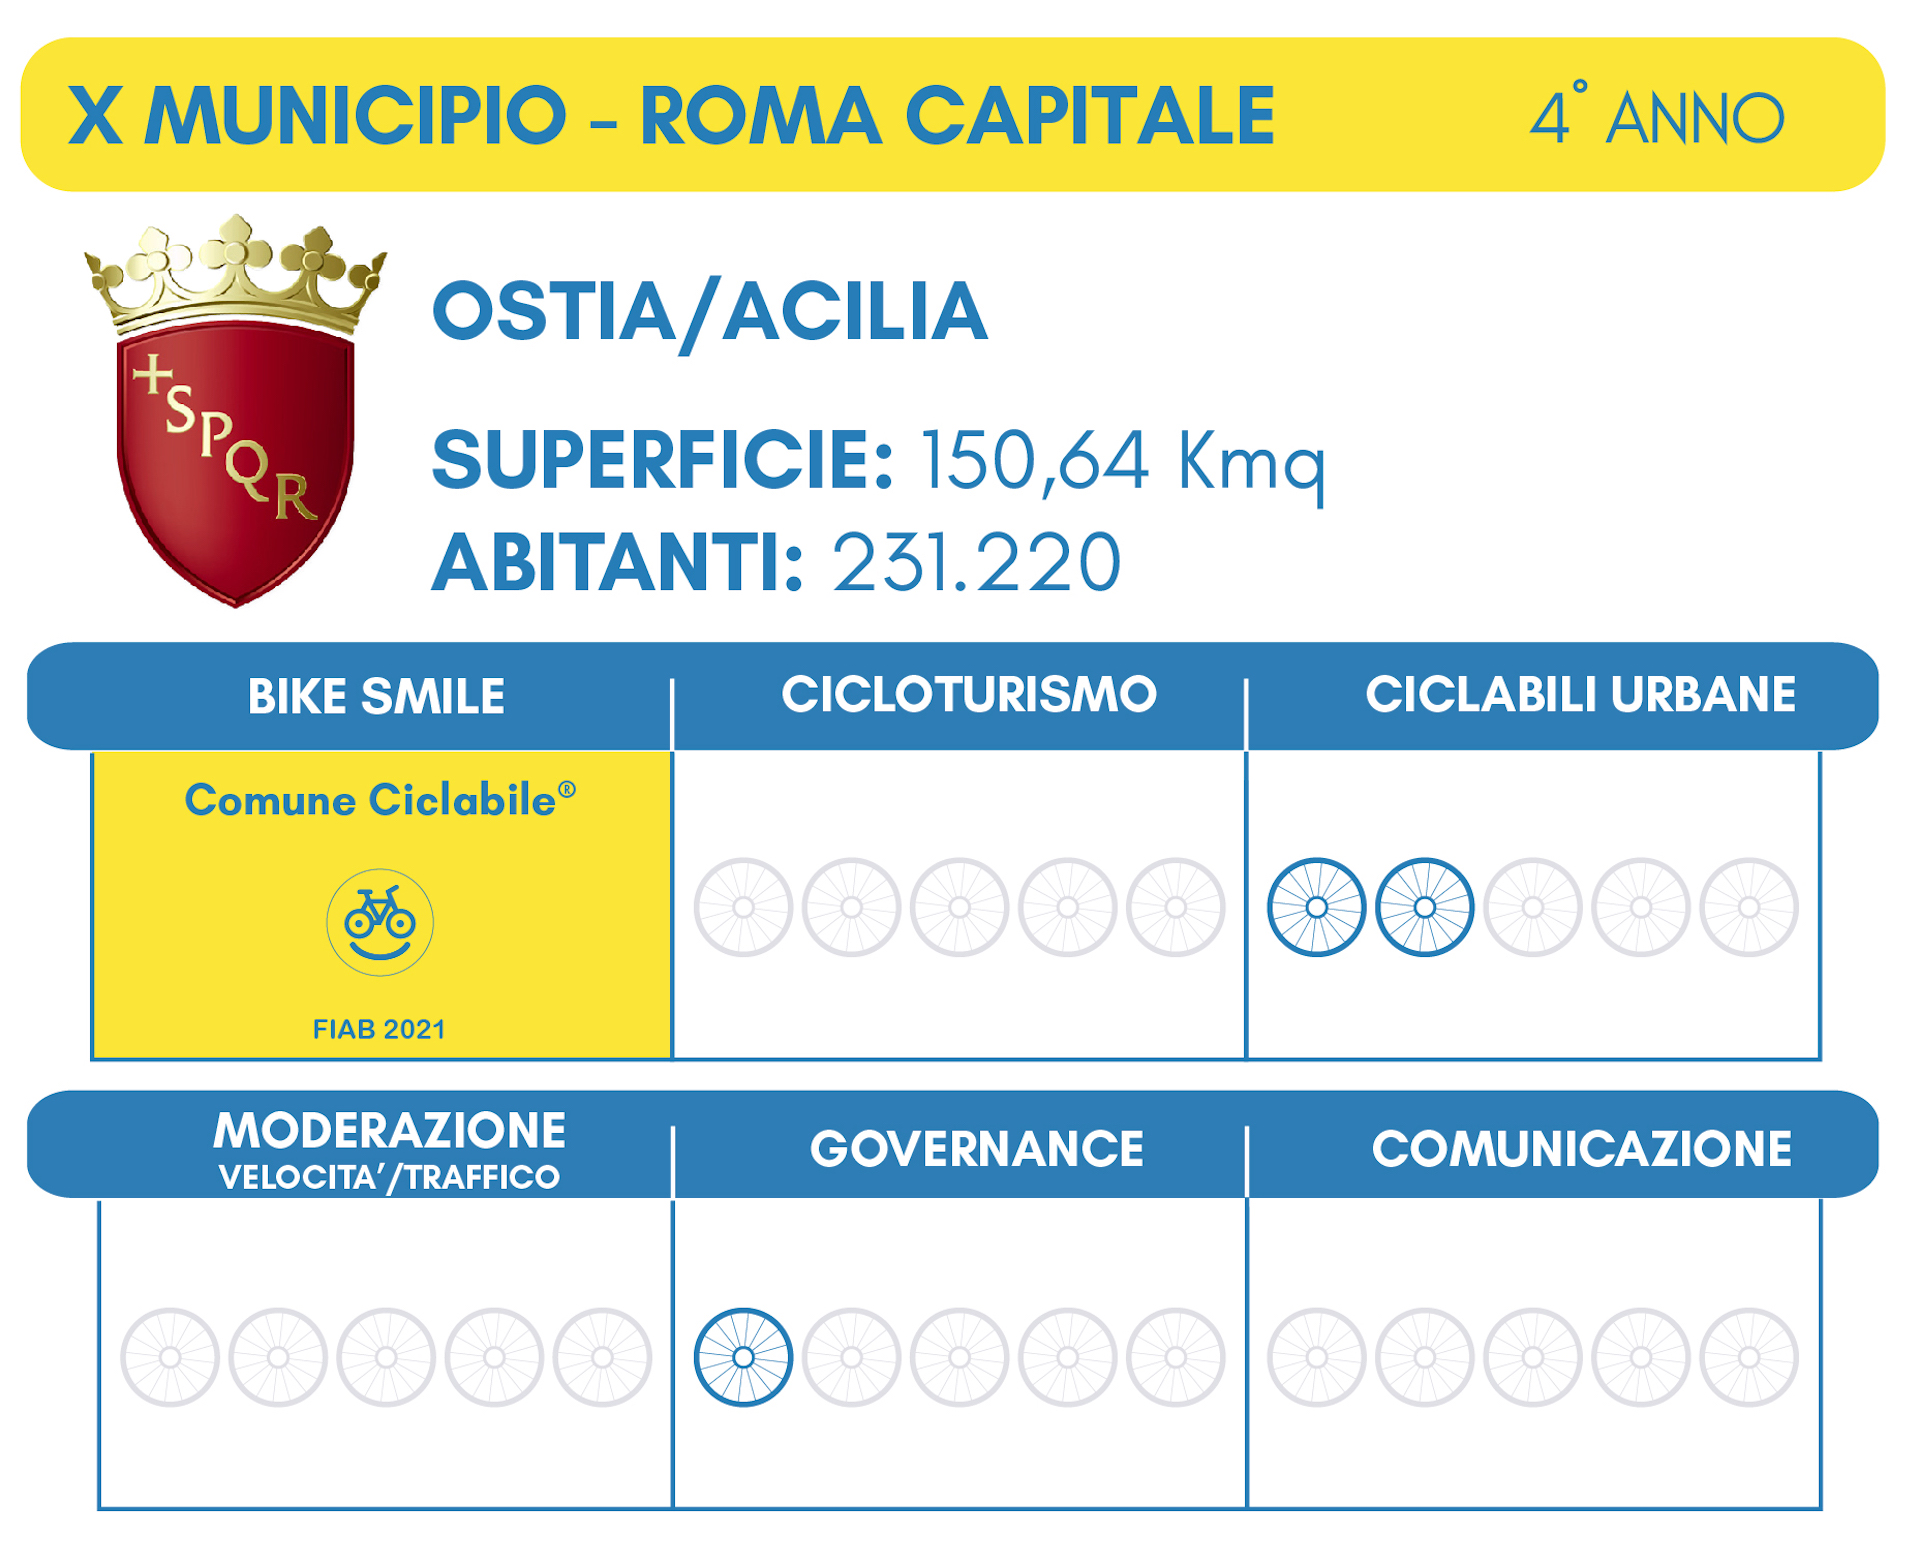Click the FIAB 2021 text
1920x1566 pixels.
(x=379, y=1029)
